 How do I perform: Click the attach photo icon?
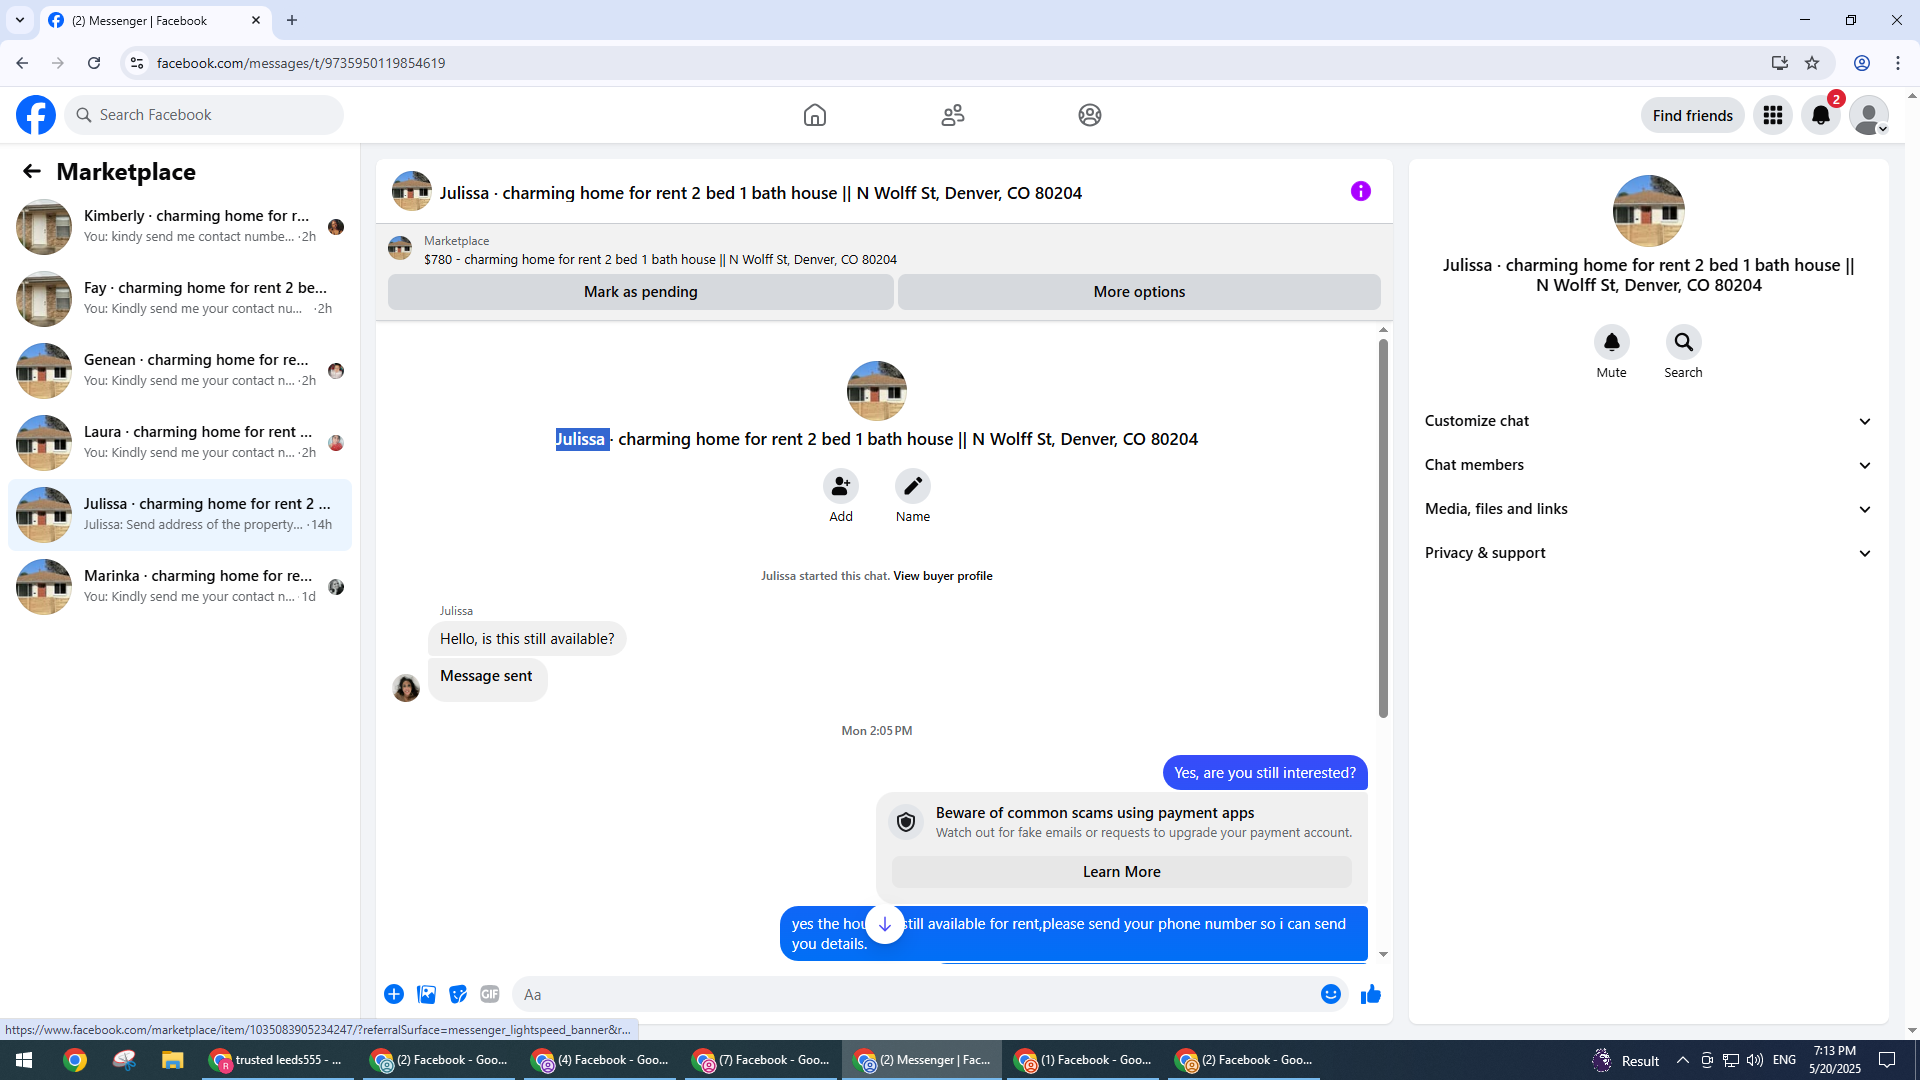426,994
